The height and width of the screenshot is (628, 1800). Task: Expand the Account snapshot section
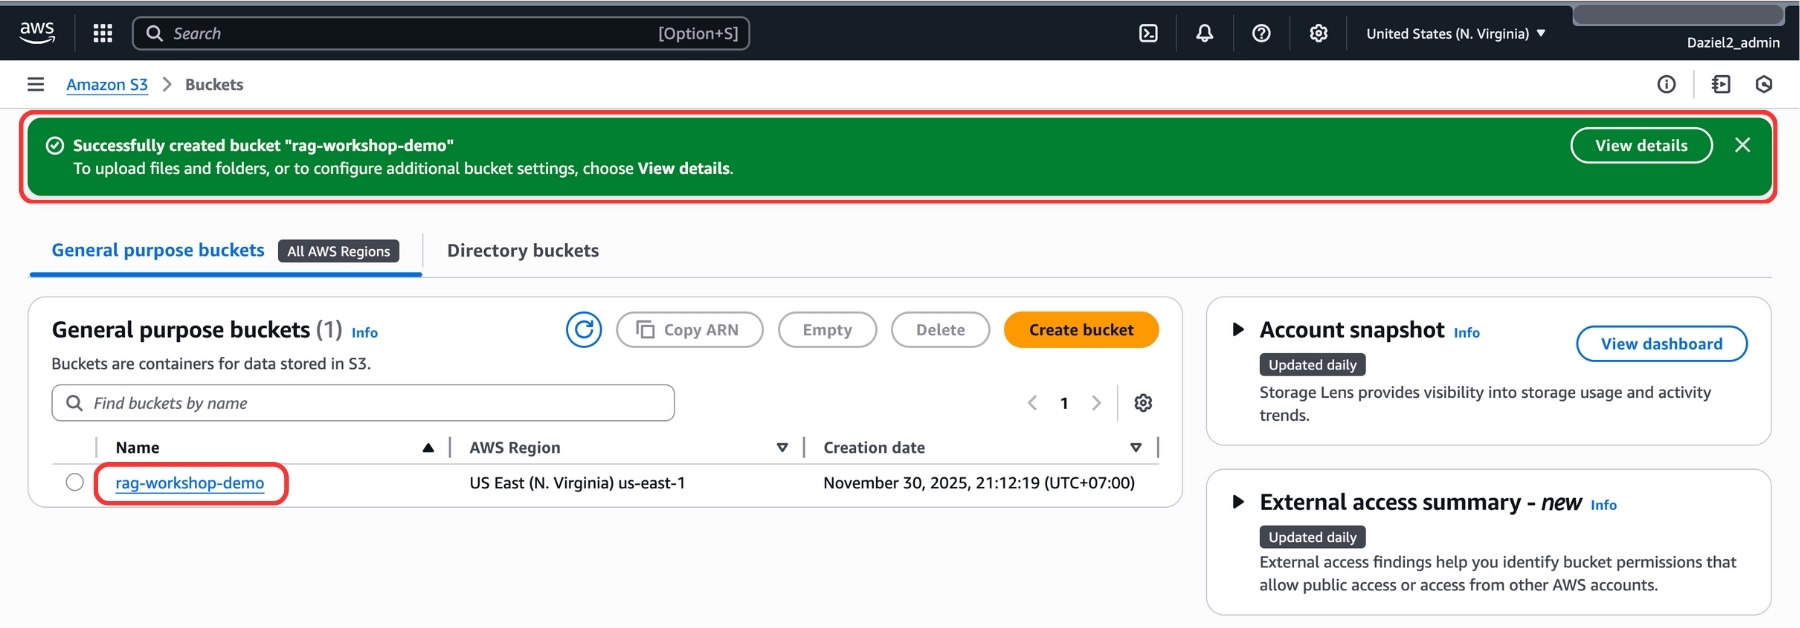pos(1238,329)
